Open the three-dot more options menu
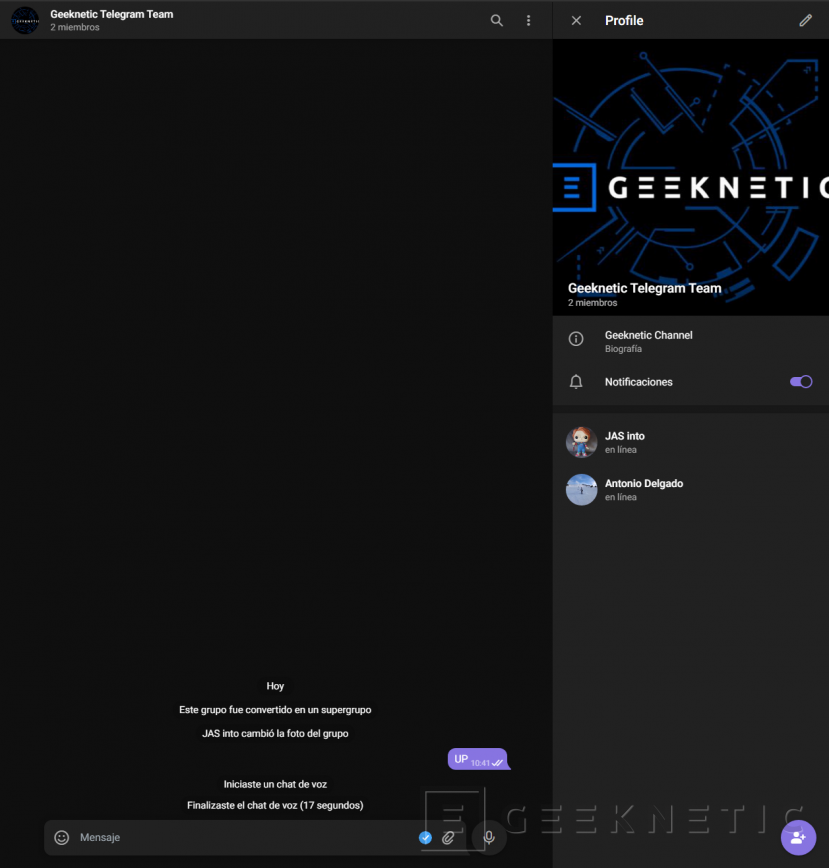829x868 pixels. click(528, 20)
